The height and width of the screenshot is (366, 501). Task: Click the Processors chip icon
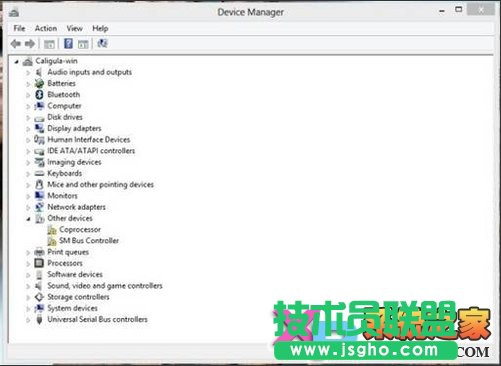pos(39,263)
